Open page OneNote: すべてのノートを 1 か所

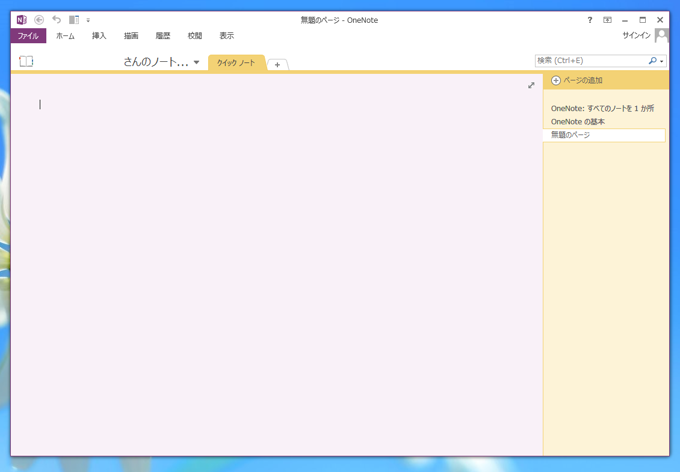602,108
